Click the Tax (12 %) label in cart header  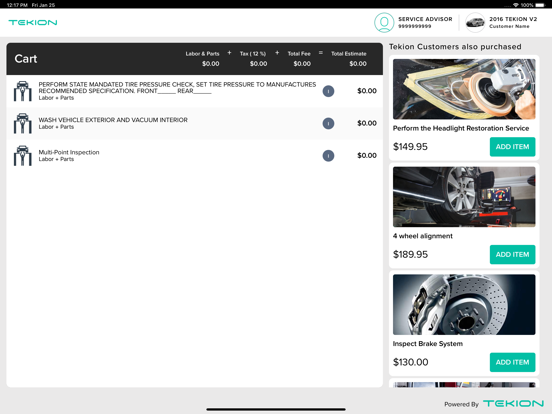point(253,54)
